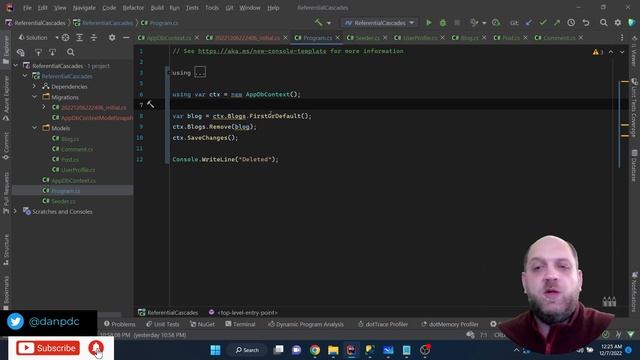Open the build hammer dropdown arrow
Screen dimensions: 640x360
[329, 23]
